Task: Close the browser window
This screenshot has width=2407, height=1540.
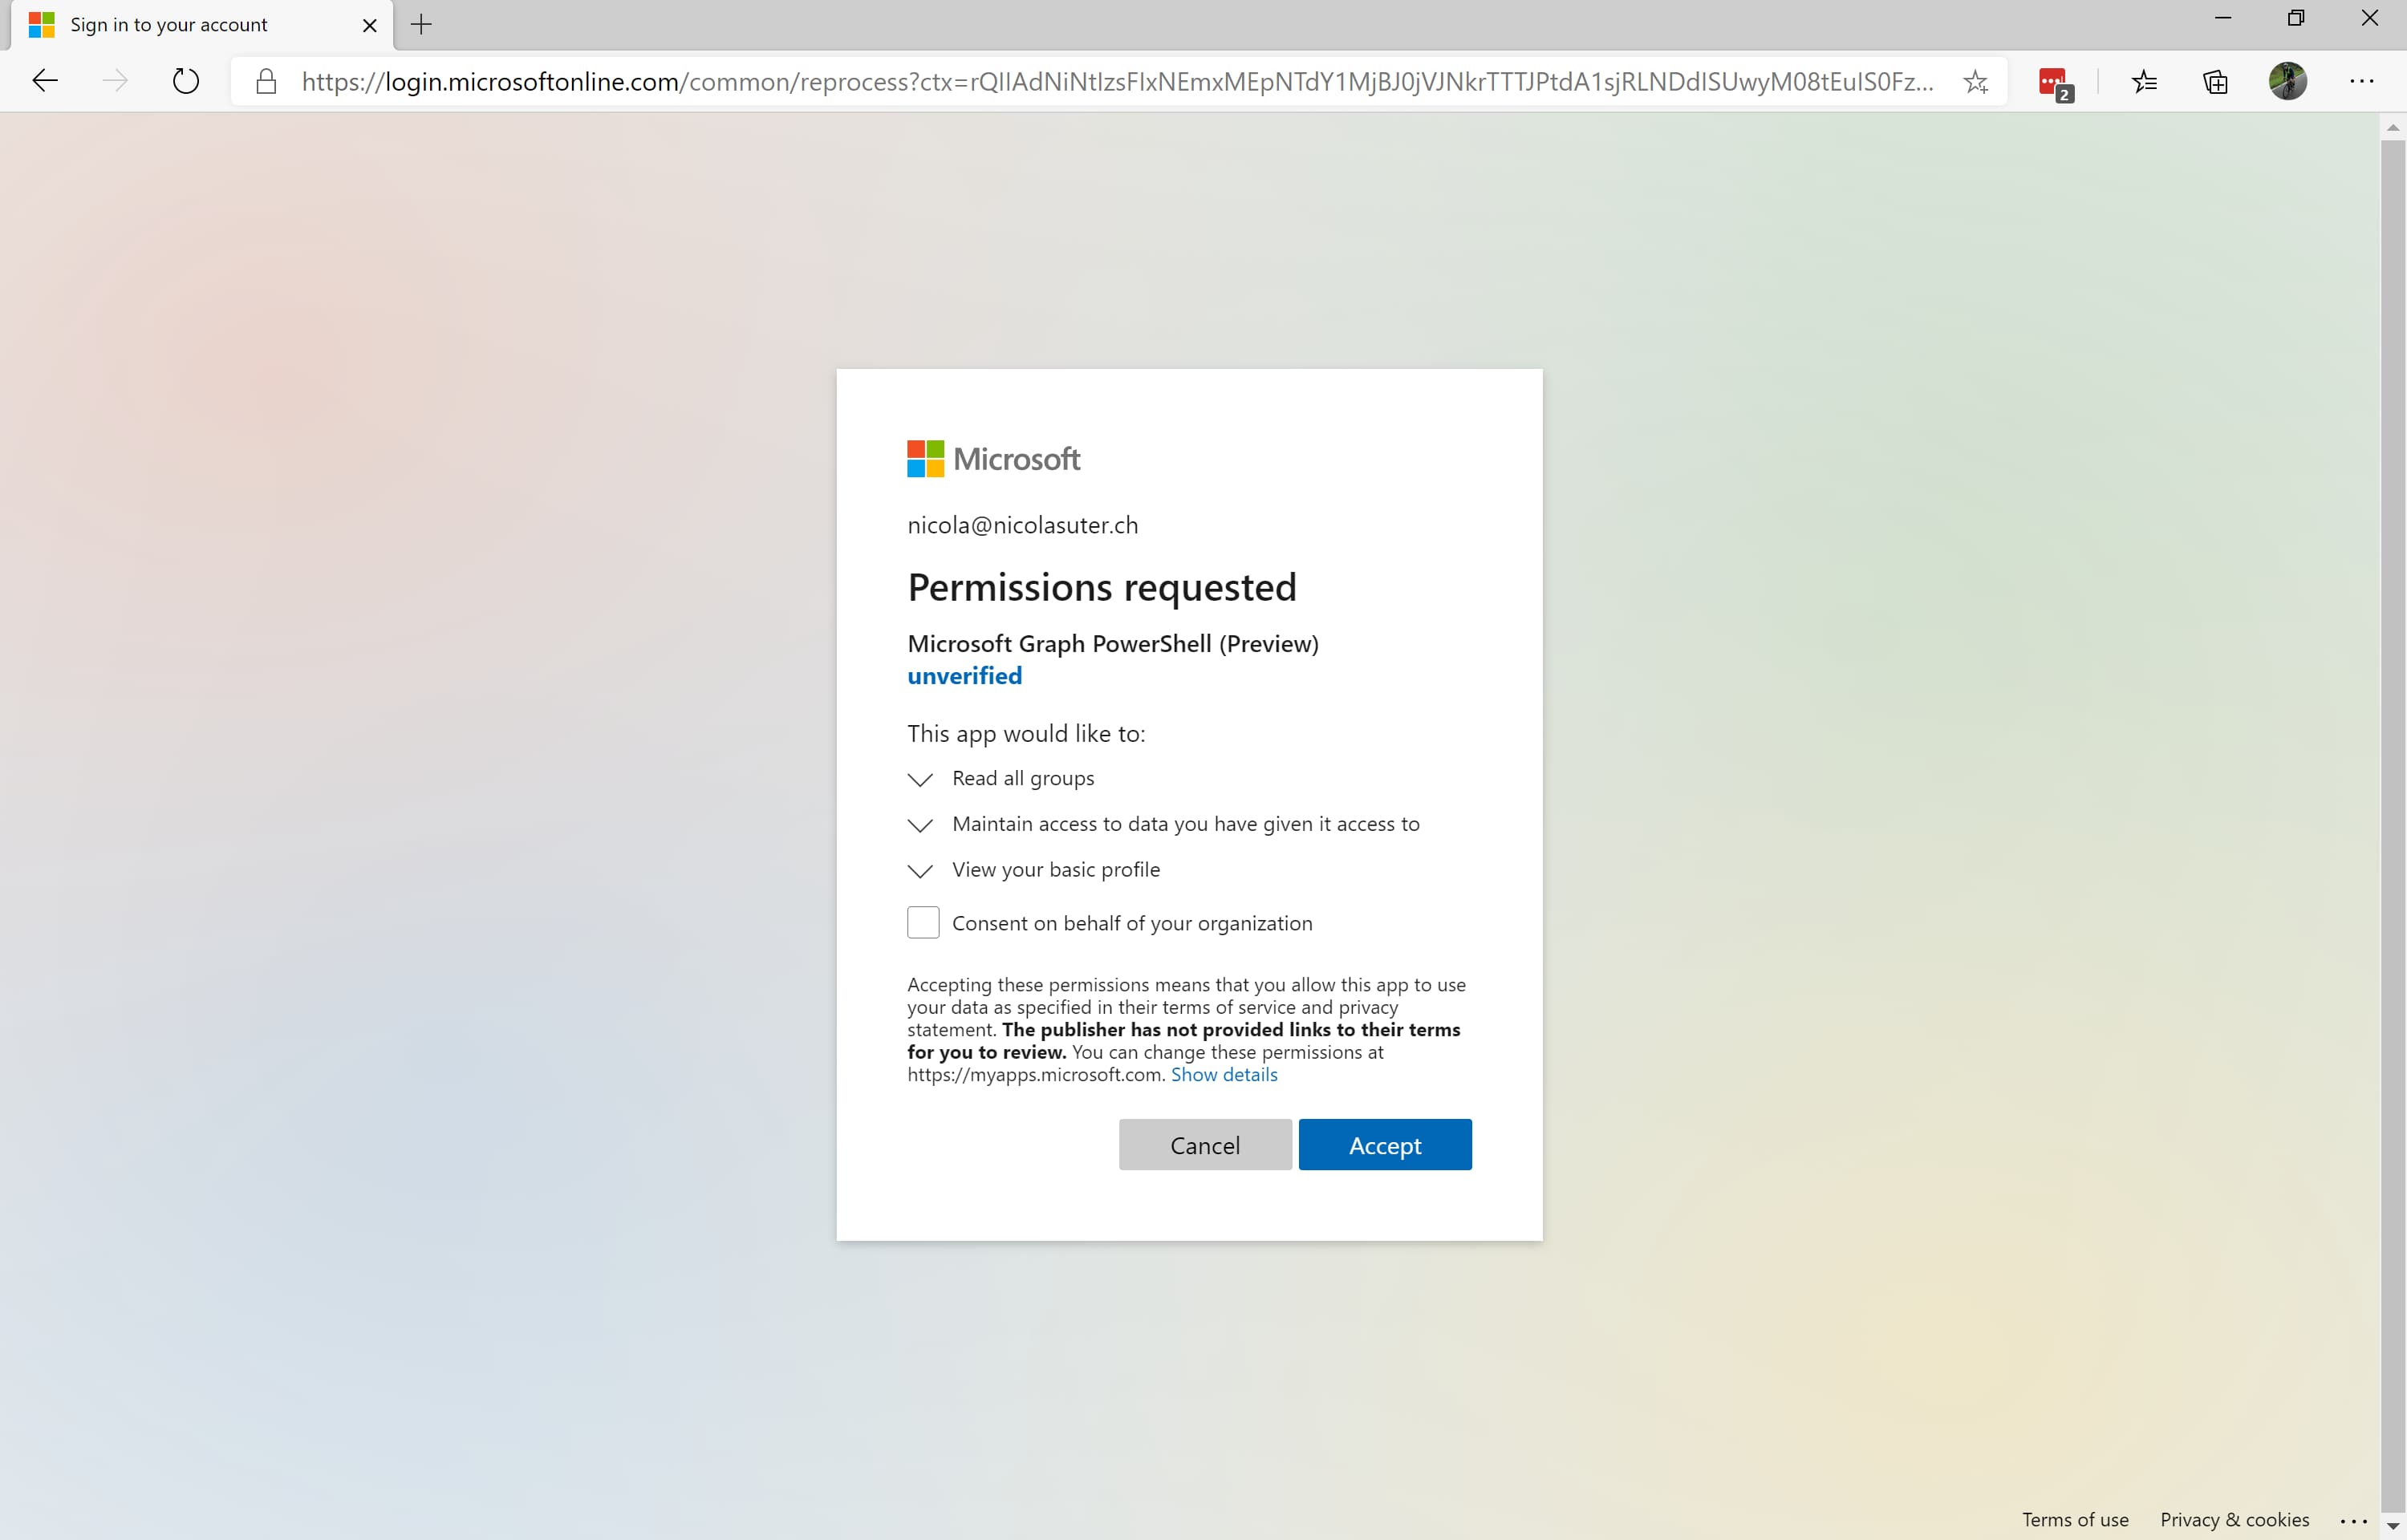Action: [x=2369, y=18]
